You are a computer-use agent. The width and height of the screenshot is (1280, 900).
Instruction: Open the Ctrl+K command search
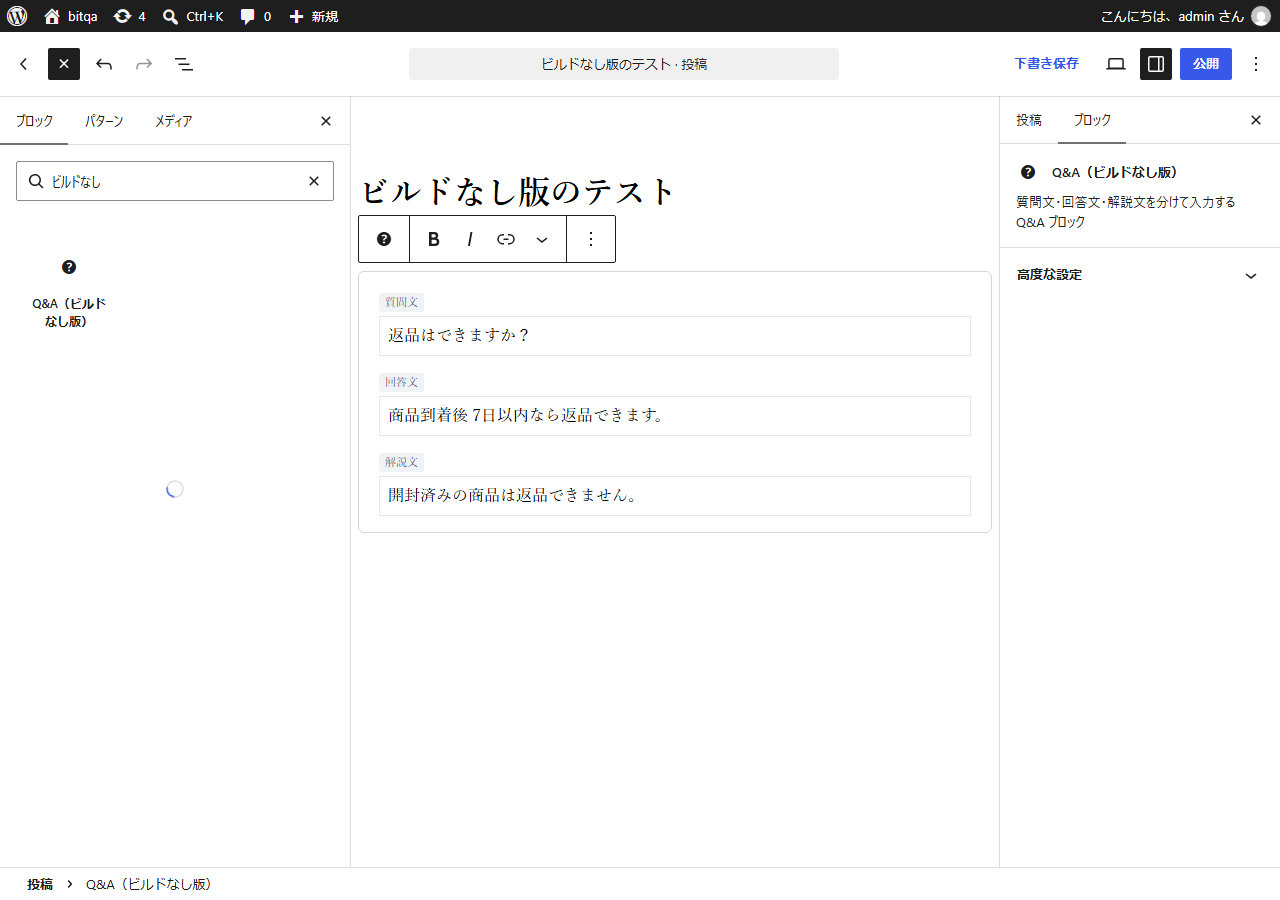point(193,16)
